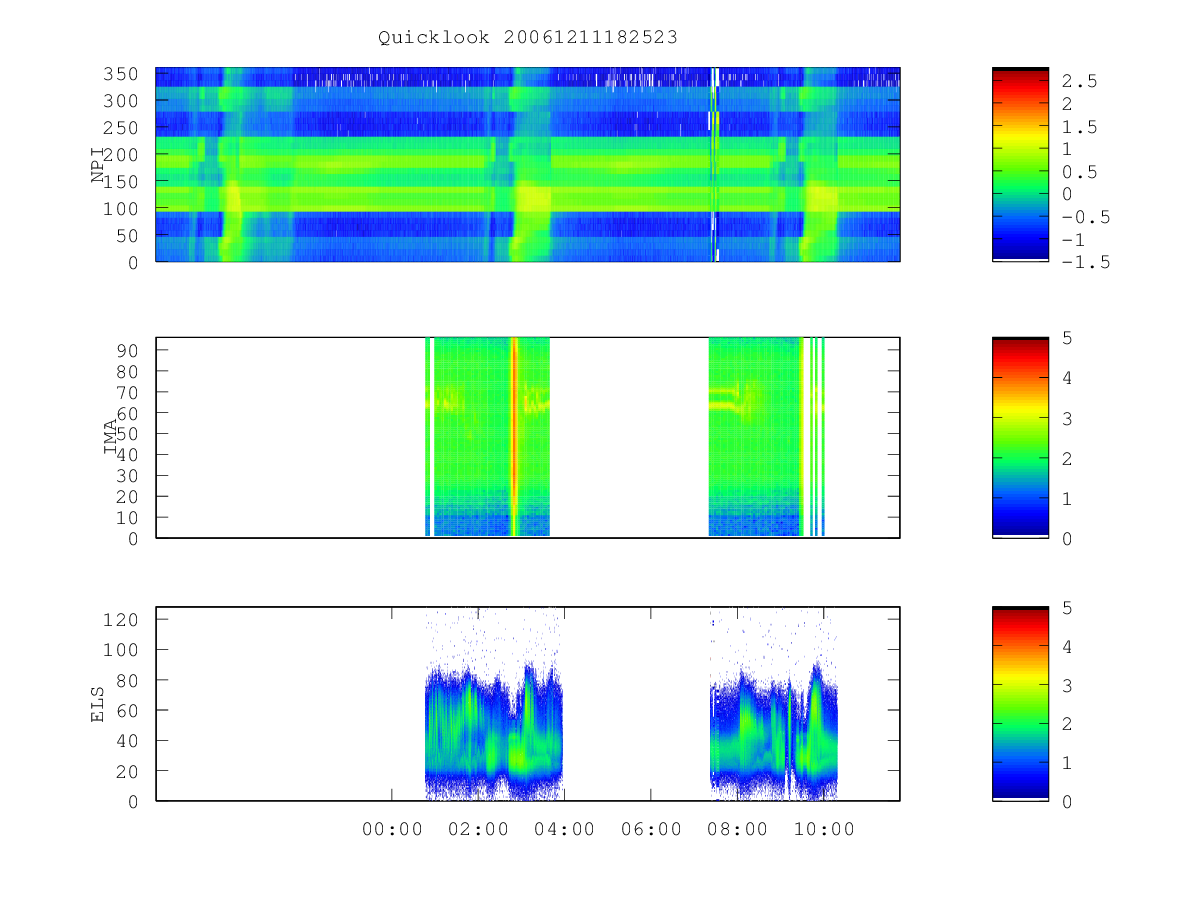Click the 120 tick label on ELS axis
The image size is (1200, 900).
coord(122,619)
